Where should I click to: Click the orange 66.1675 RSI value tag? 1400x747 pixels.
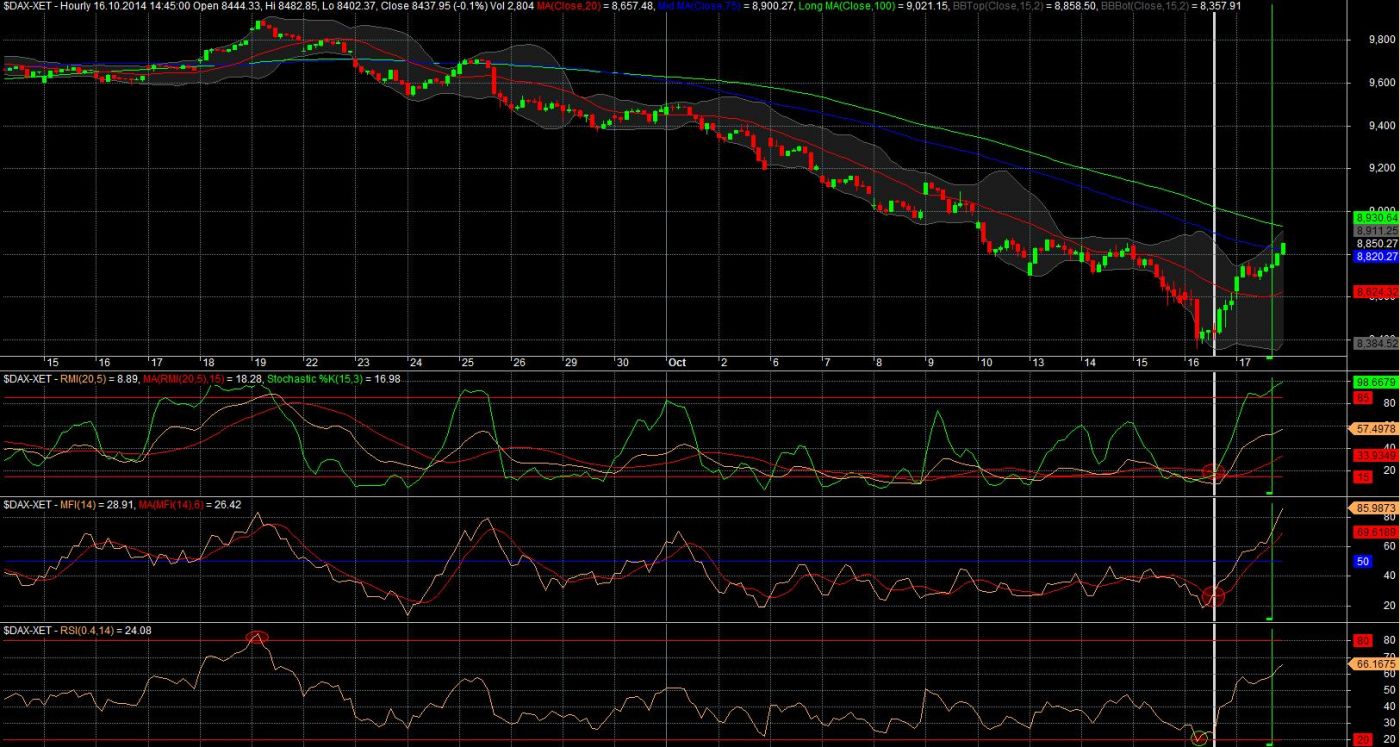pyautogui.click(x=1375, y=663)
